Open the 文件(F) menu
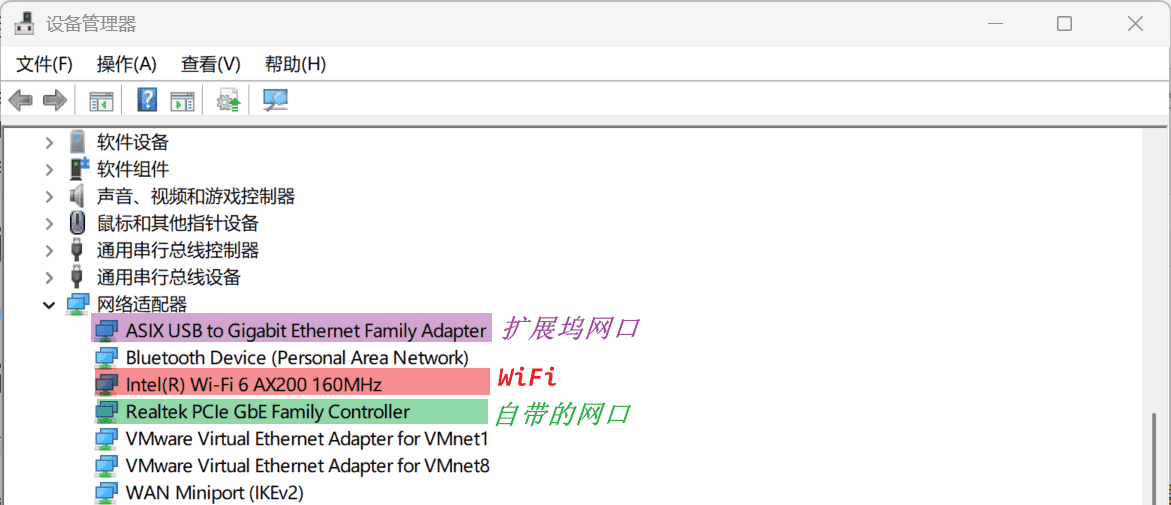The image size is (1171, 505). pyautogui.click(x=45, y=64)
